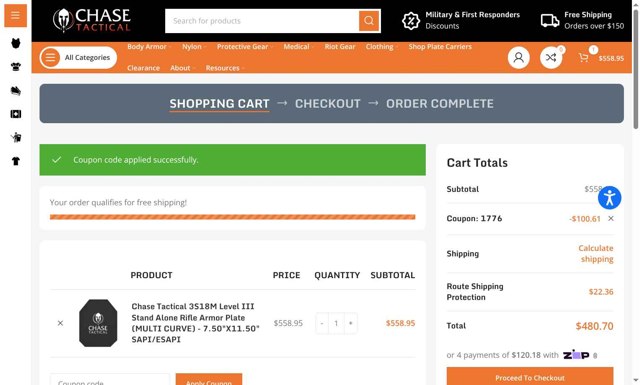The image size is (640, 385).
Task: Click the Apply Coupon button
Action: pyautogui.click(x=209, y=380)
